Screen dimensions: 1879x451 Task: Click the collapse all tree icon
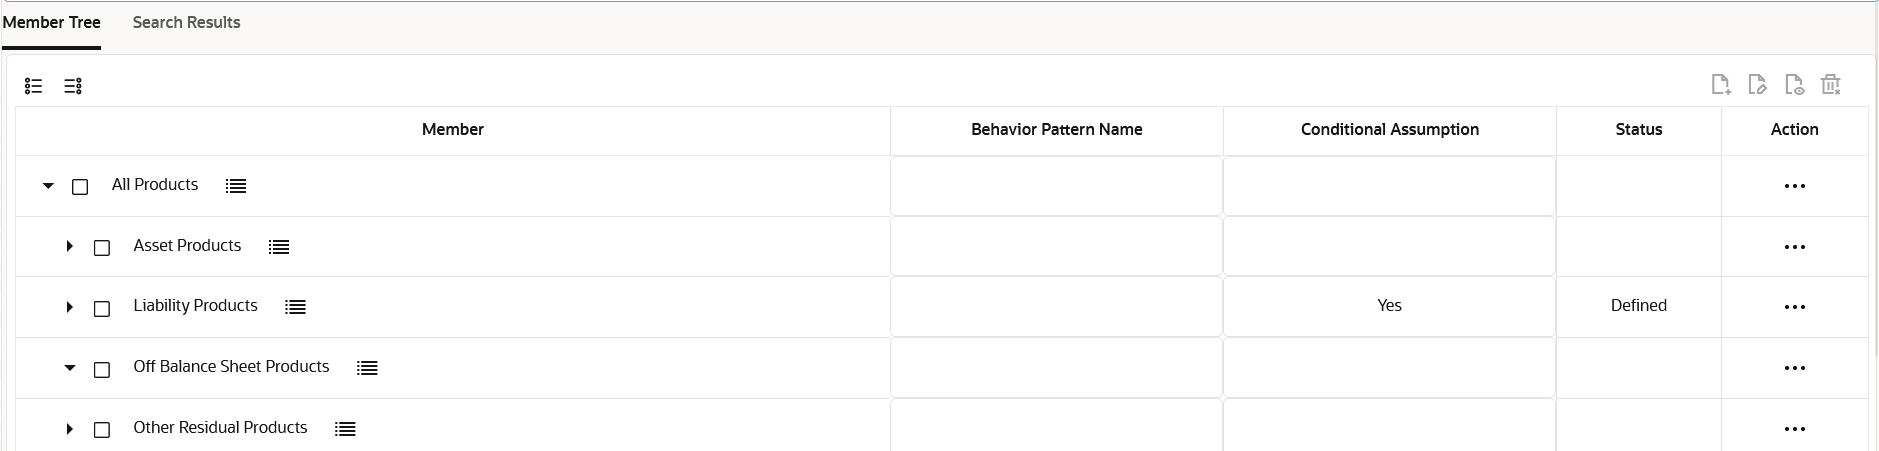tap(73, 86)
